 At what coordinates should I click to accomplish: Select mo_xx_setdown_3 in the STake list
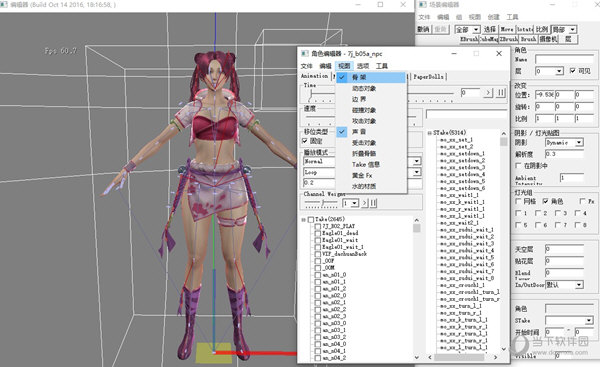point(462,167)
